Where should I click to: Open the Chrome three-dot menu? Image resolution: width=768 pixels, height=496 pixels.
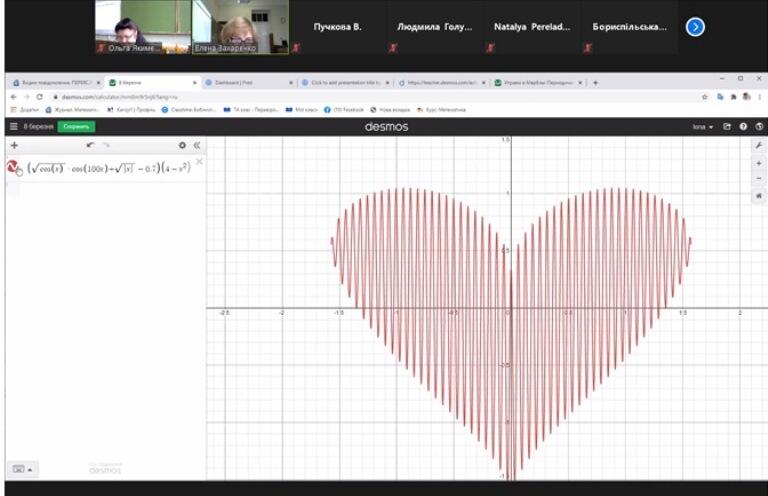click(x=760, y=97)
